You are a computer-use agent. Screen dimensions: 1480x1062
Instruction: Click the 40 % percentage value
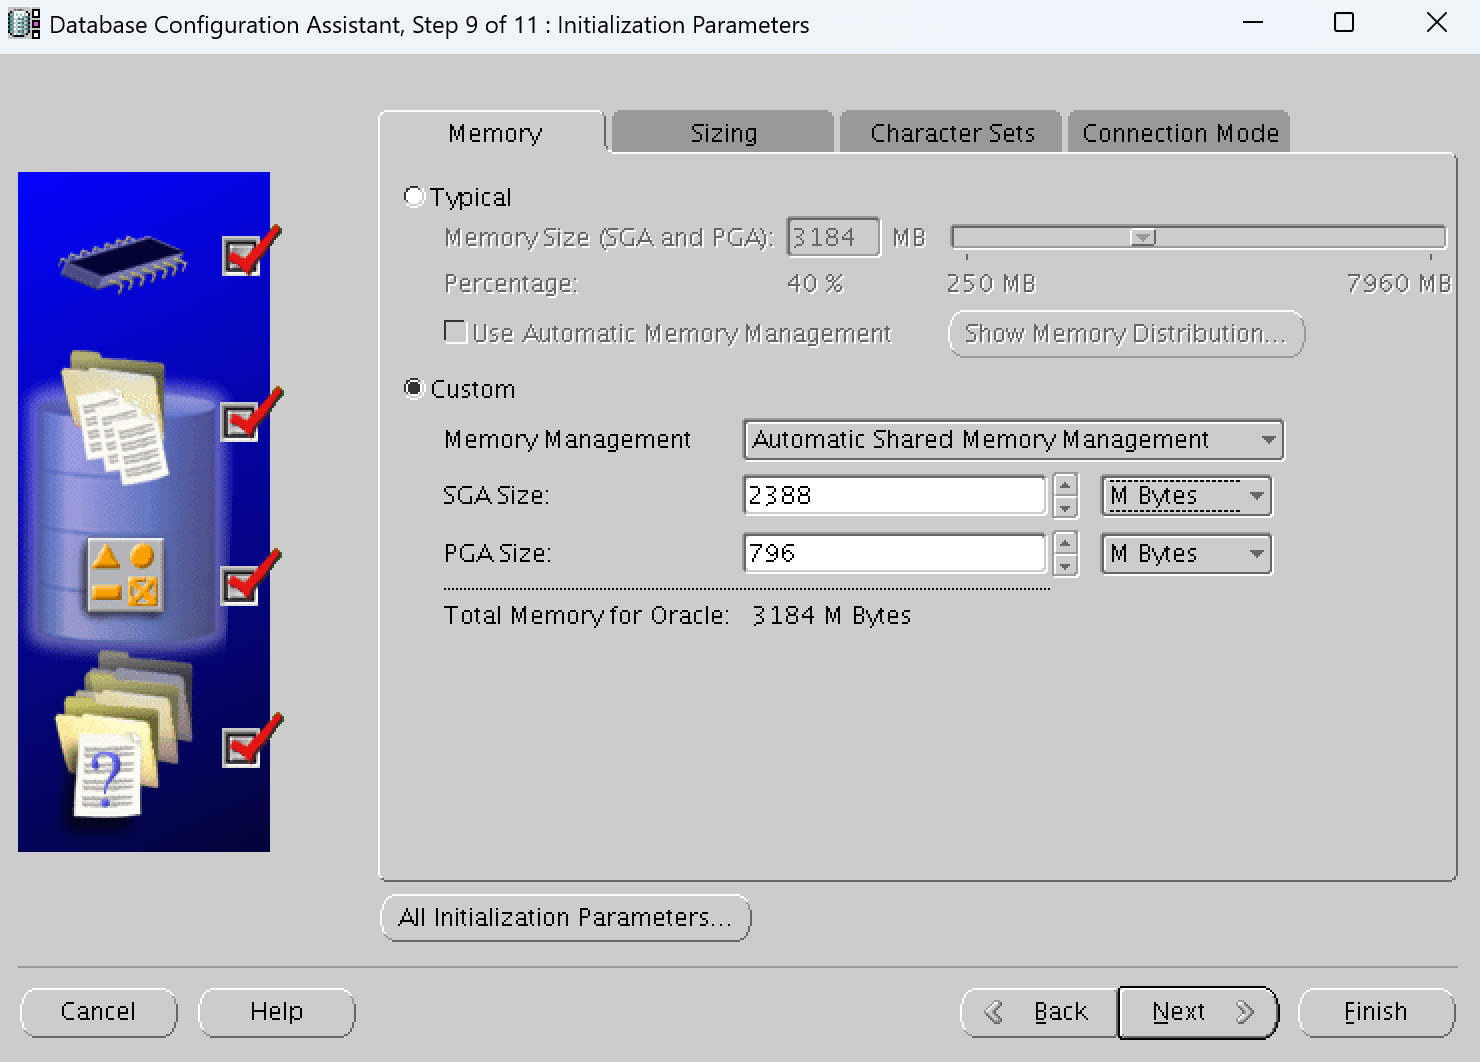[x=815, y=284]
